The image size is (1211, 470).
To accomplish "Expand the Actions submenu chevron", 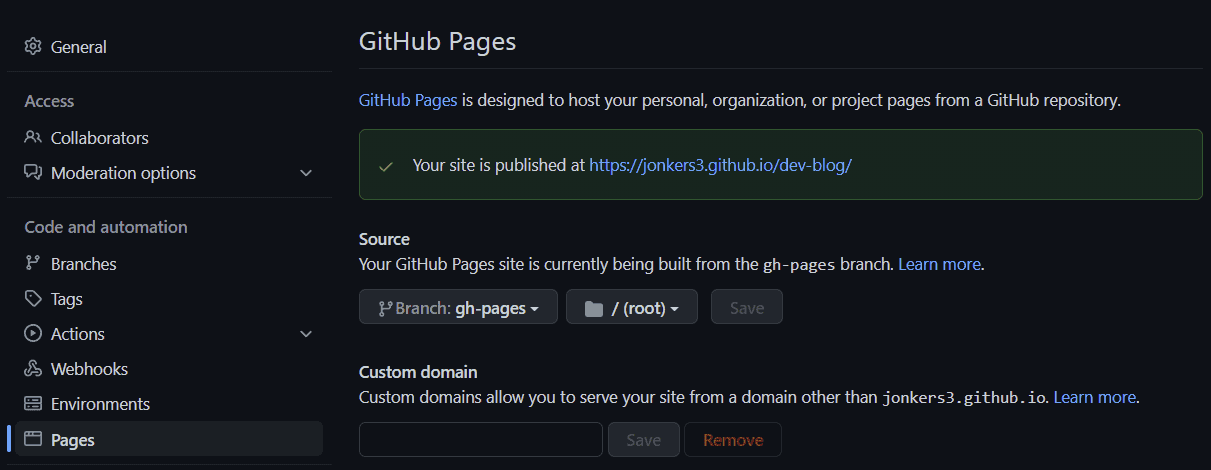I will 306,334.
